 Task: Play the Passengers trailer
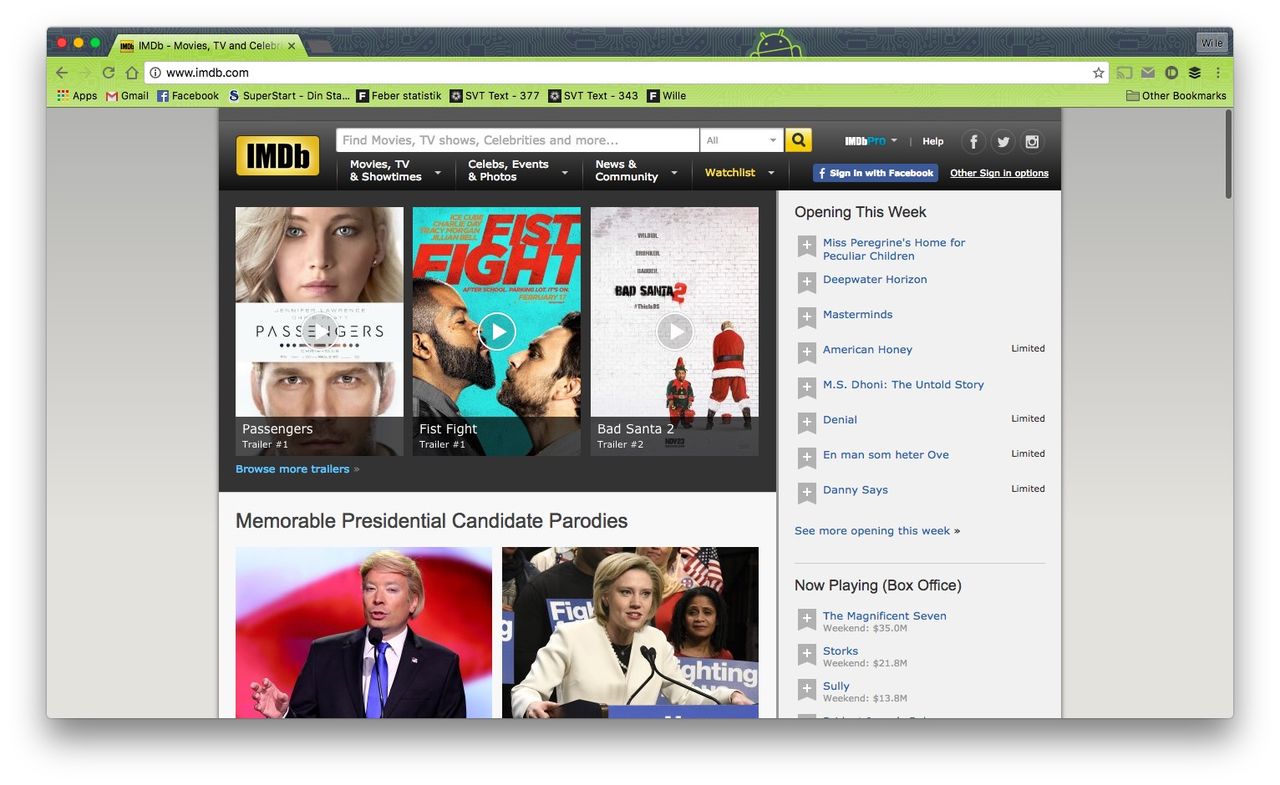click(319, 331)
